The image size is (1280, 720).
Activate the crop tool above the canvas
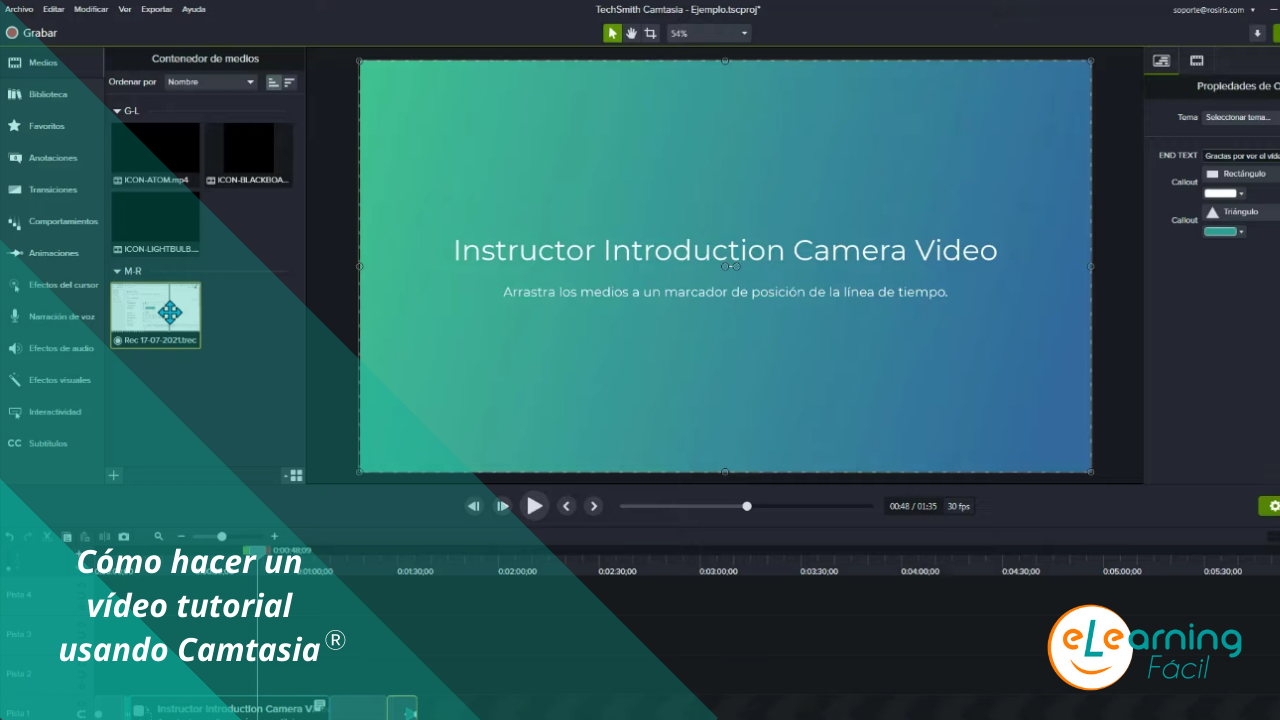[651, 32]
